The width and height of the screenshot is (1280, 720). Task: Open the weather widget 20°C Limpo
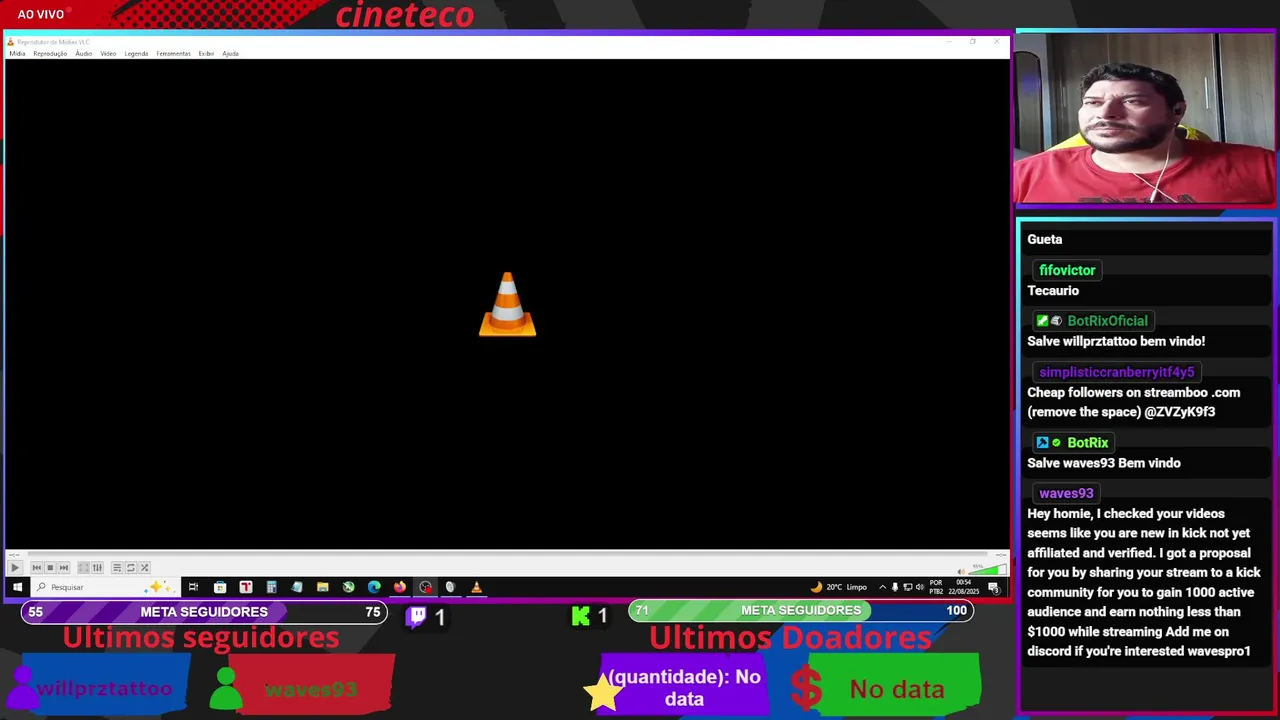(x=838, y=587)
